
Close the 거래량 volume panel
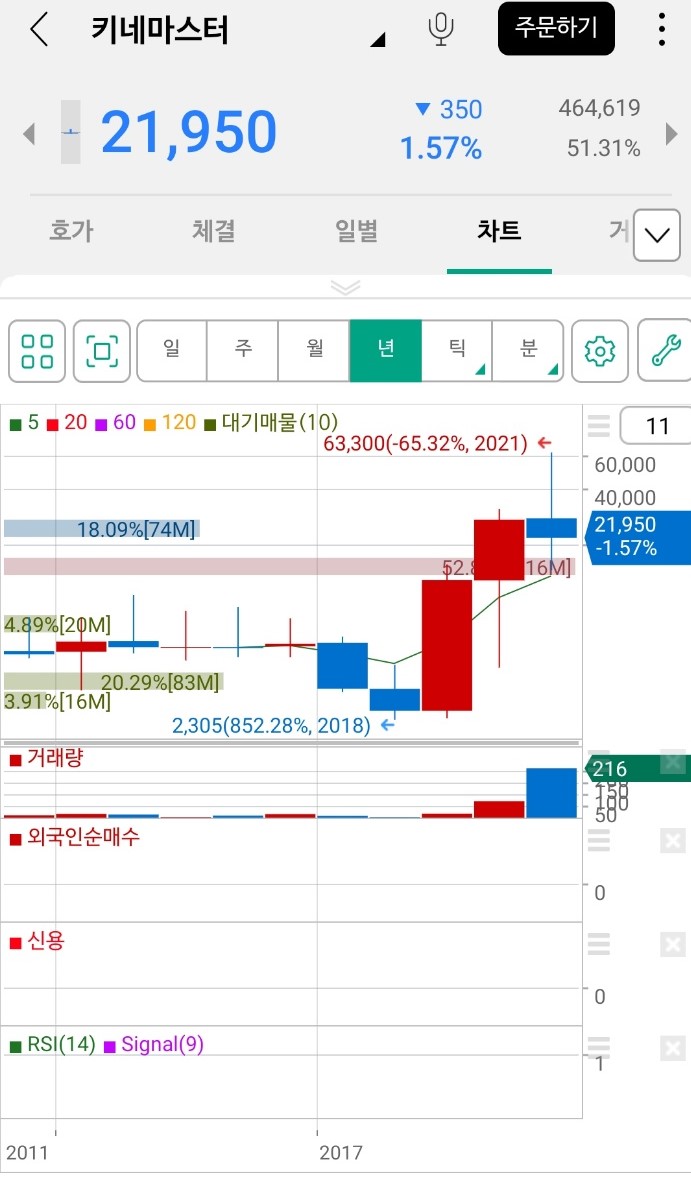tap(673, 761)
